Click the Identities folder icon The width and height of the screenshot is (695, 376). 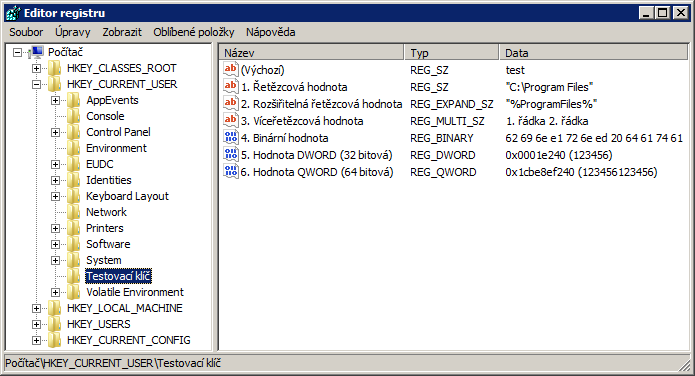click(x=74, y=180)
